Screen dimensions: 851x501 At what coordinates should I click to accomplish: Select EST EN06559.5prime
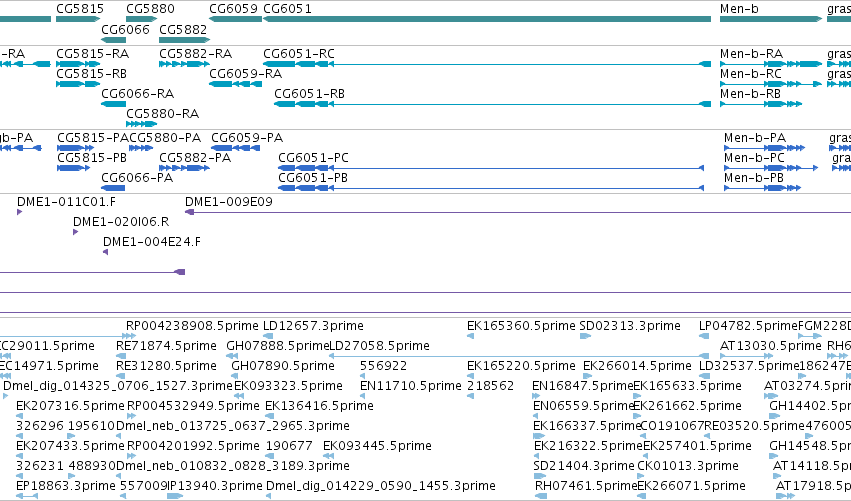point(583,406)
